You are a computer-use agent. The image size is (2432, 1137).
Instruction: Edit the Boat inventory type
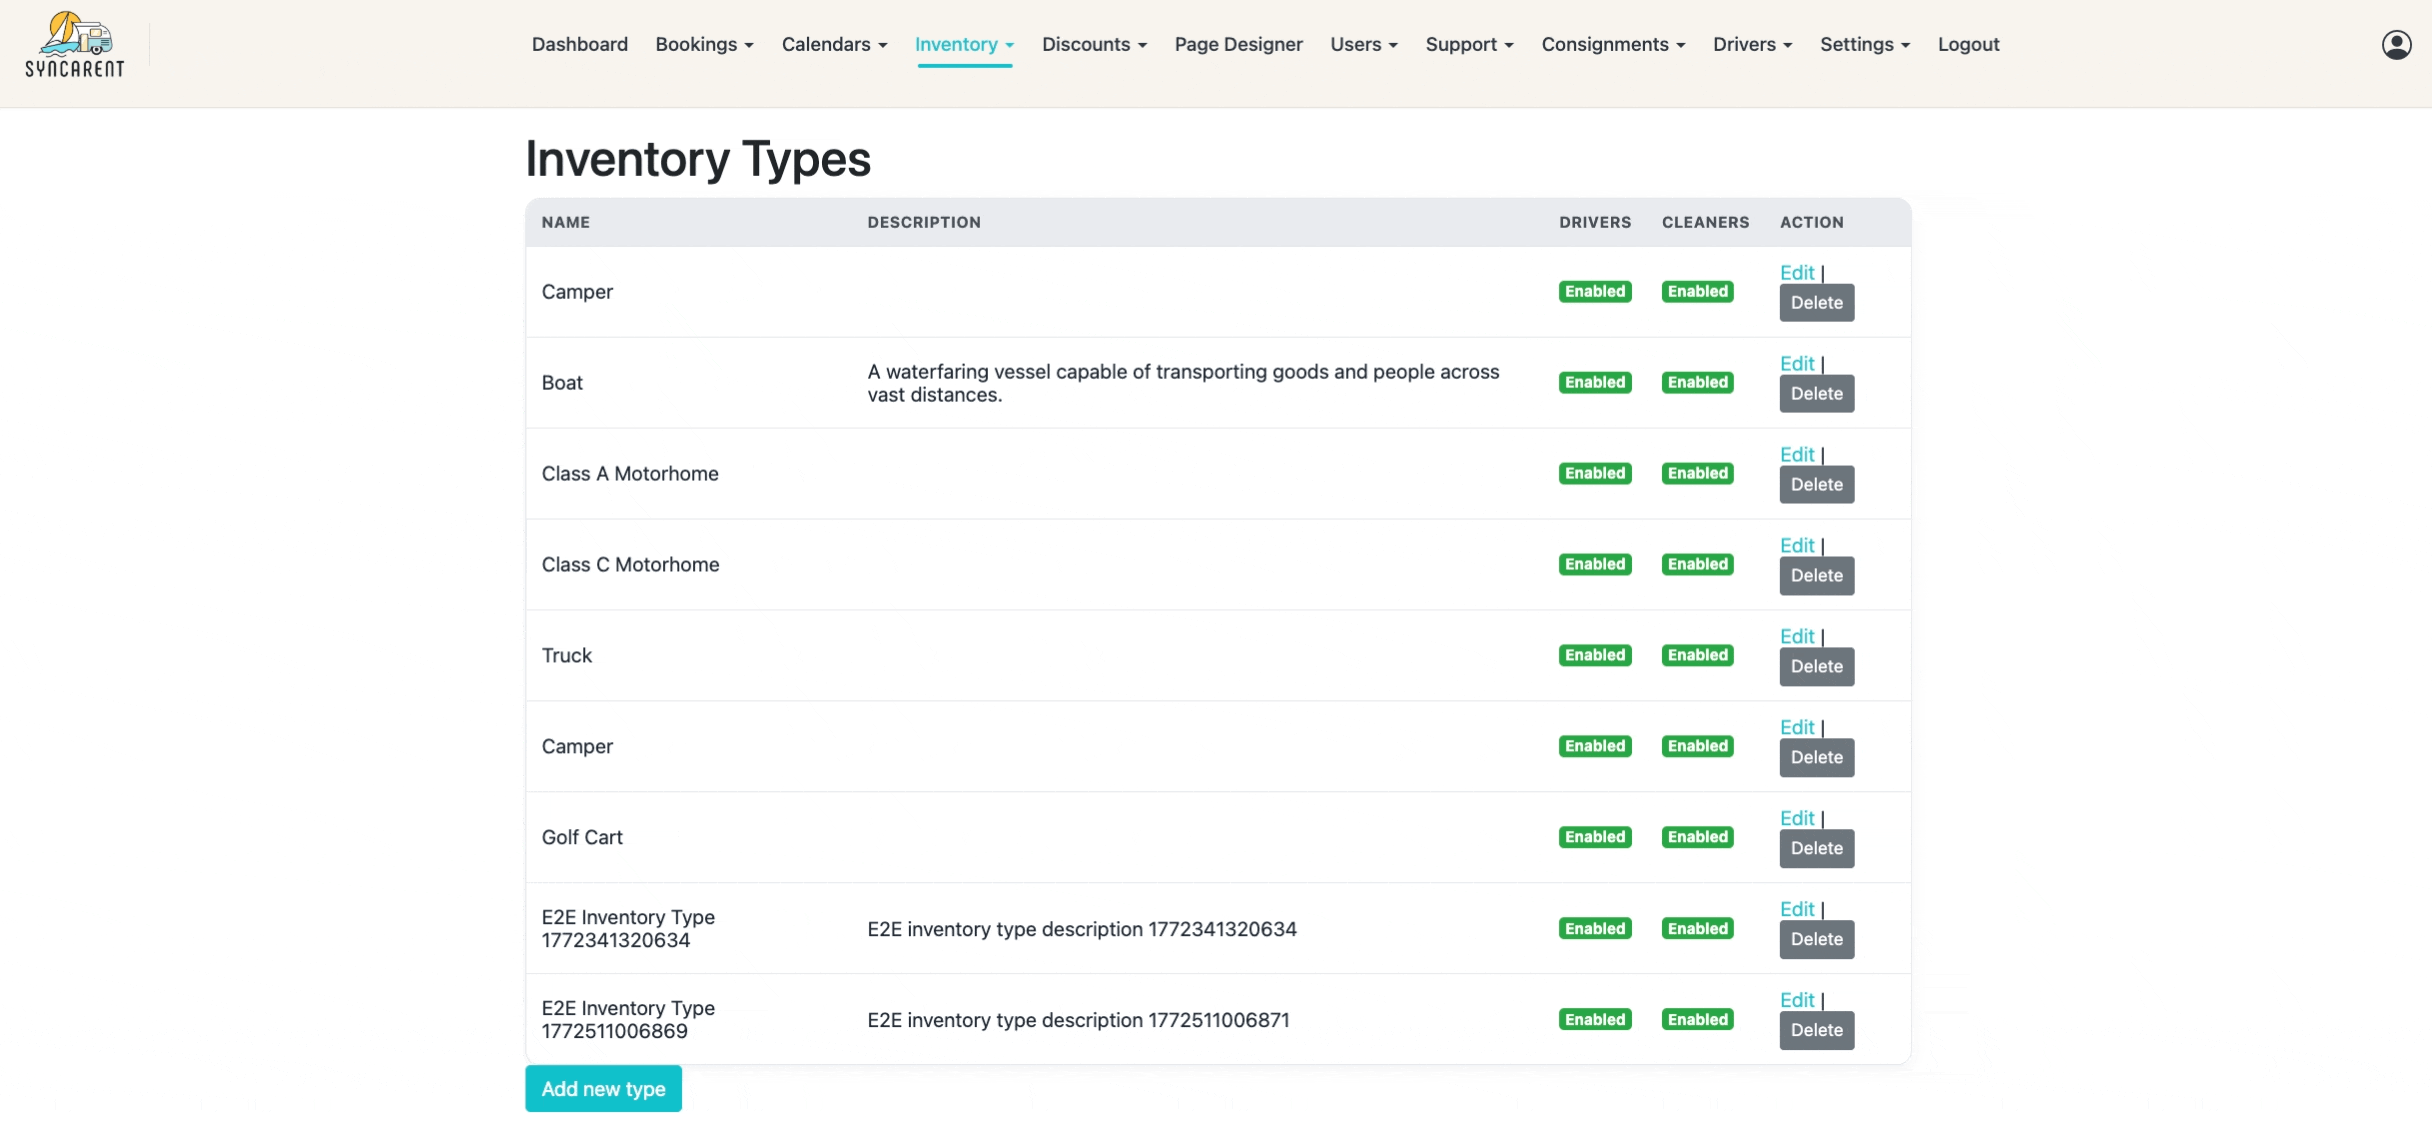[x=1796, y=363]
